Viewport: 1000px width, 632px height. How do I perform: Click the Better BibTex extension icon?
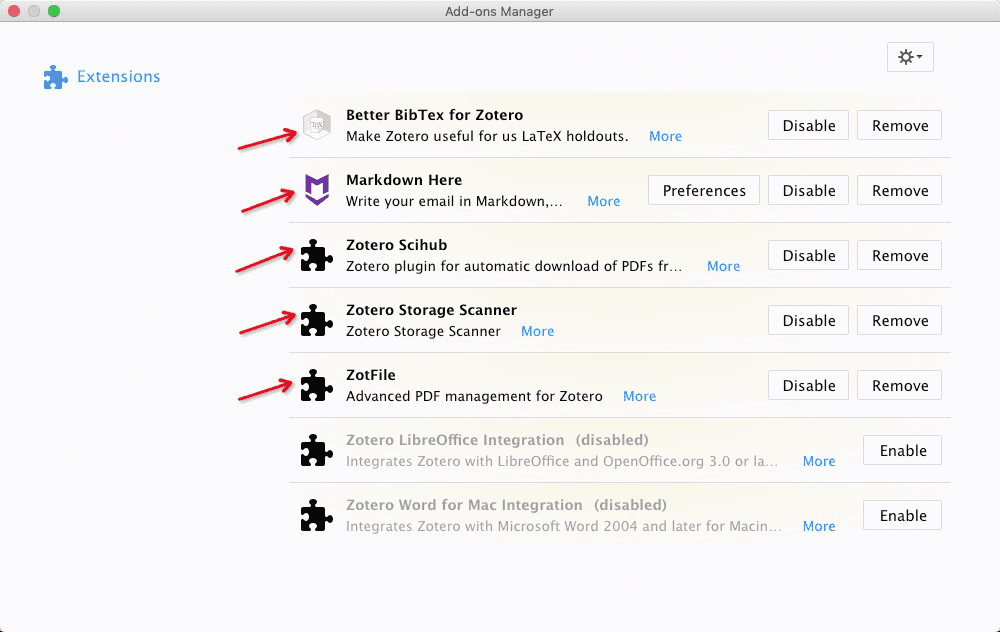316,126
